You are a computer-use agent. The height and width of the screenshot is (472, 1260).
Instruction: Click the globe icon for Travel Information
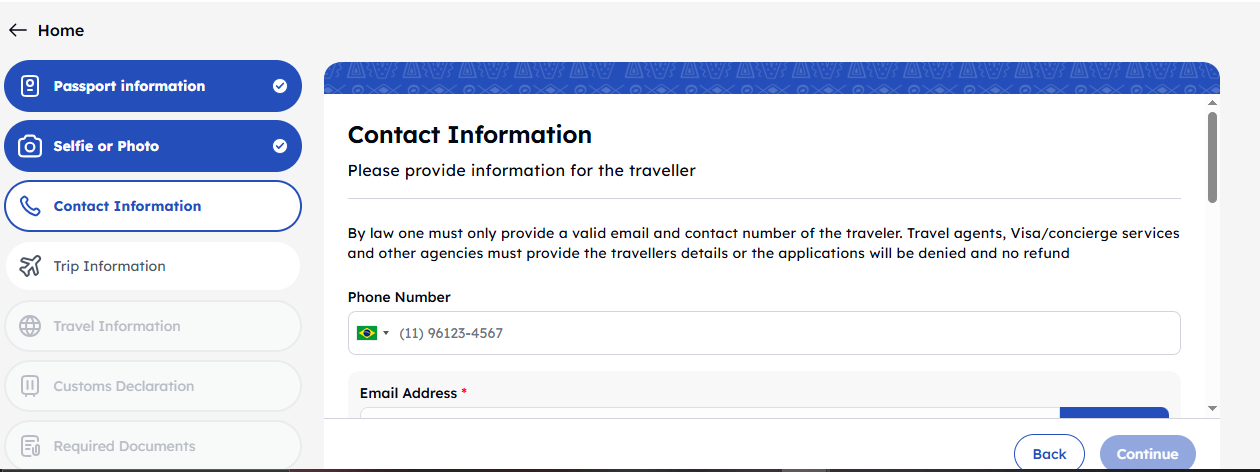click(x=30, y=326)
